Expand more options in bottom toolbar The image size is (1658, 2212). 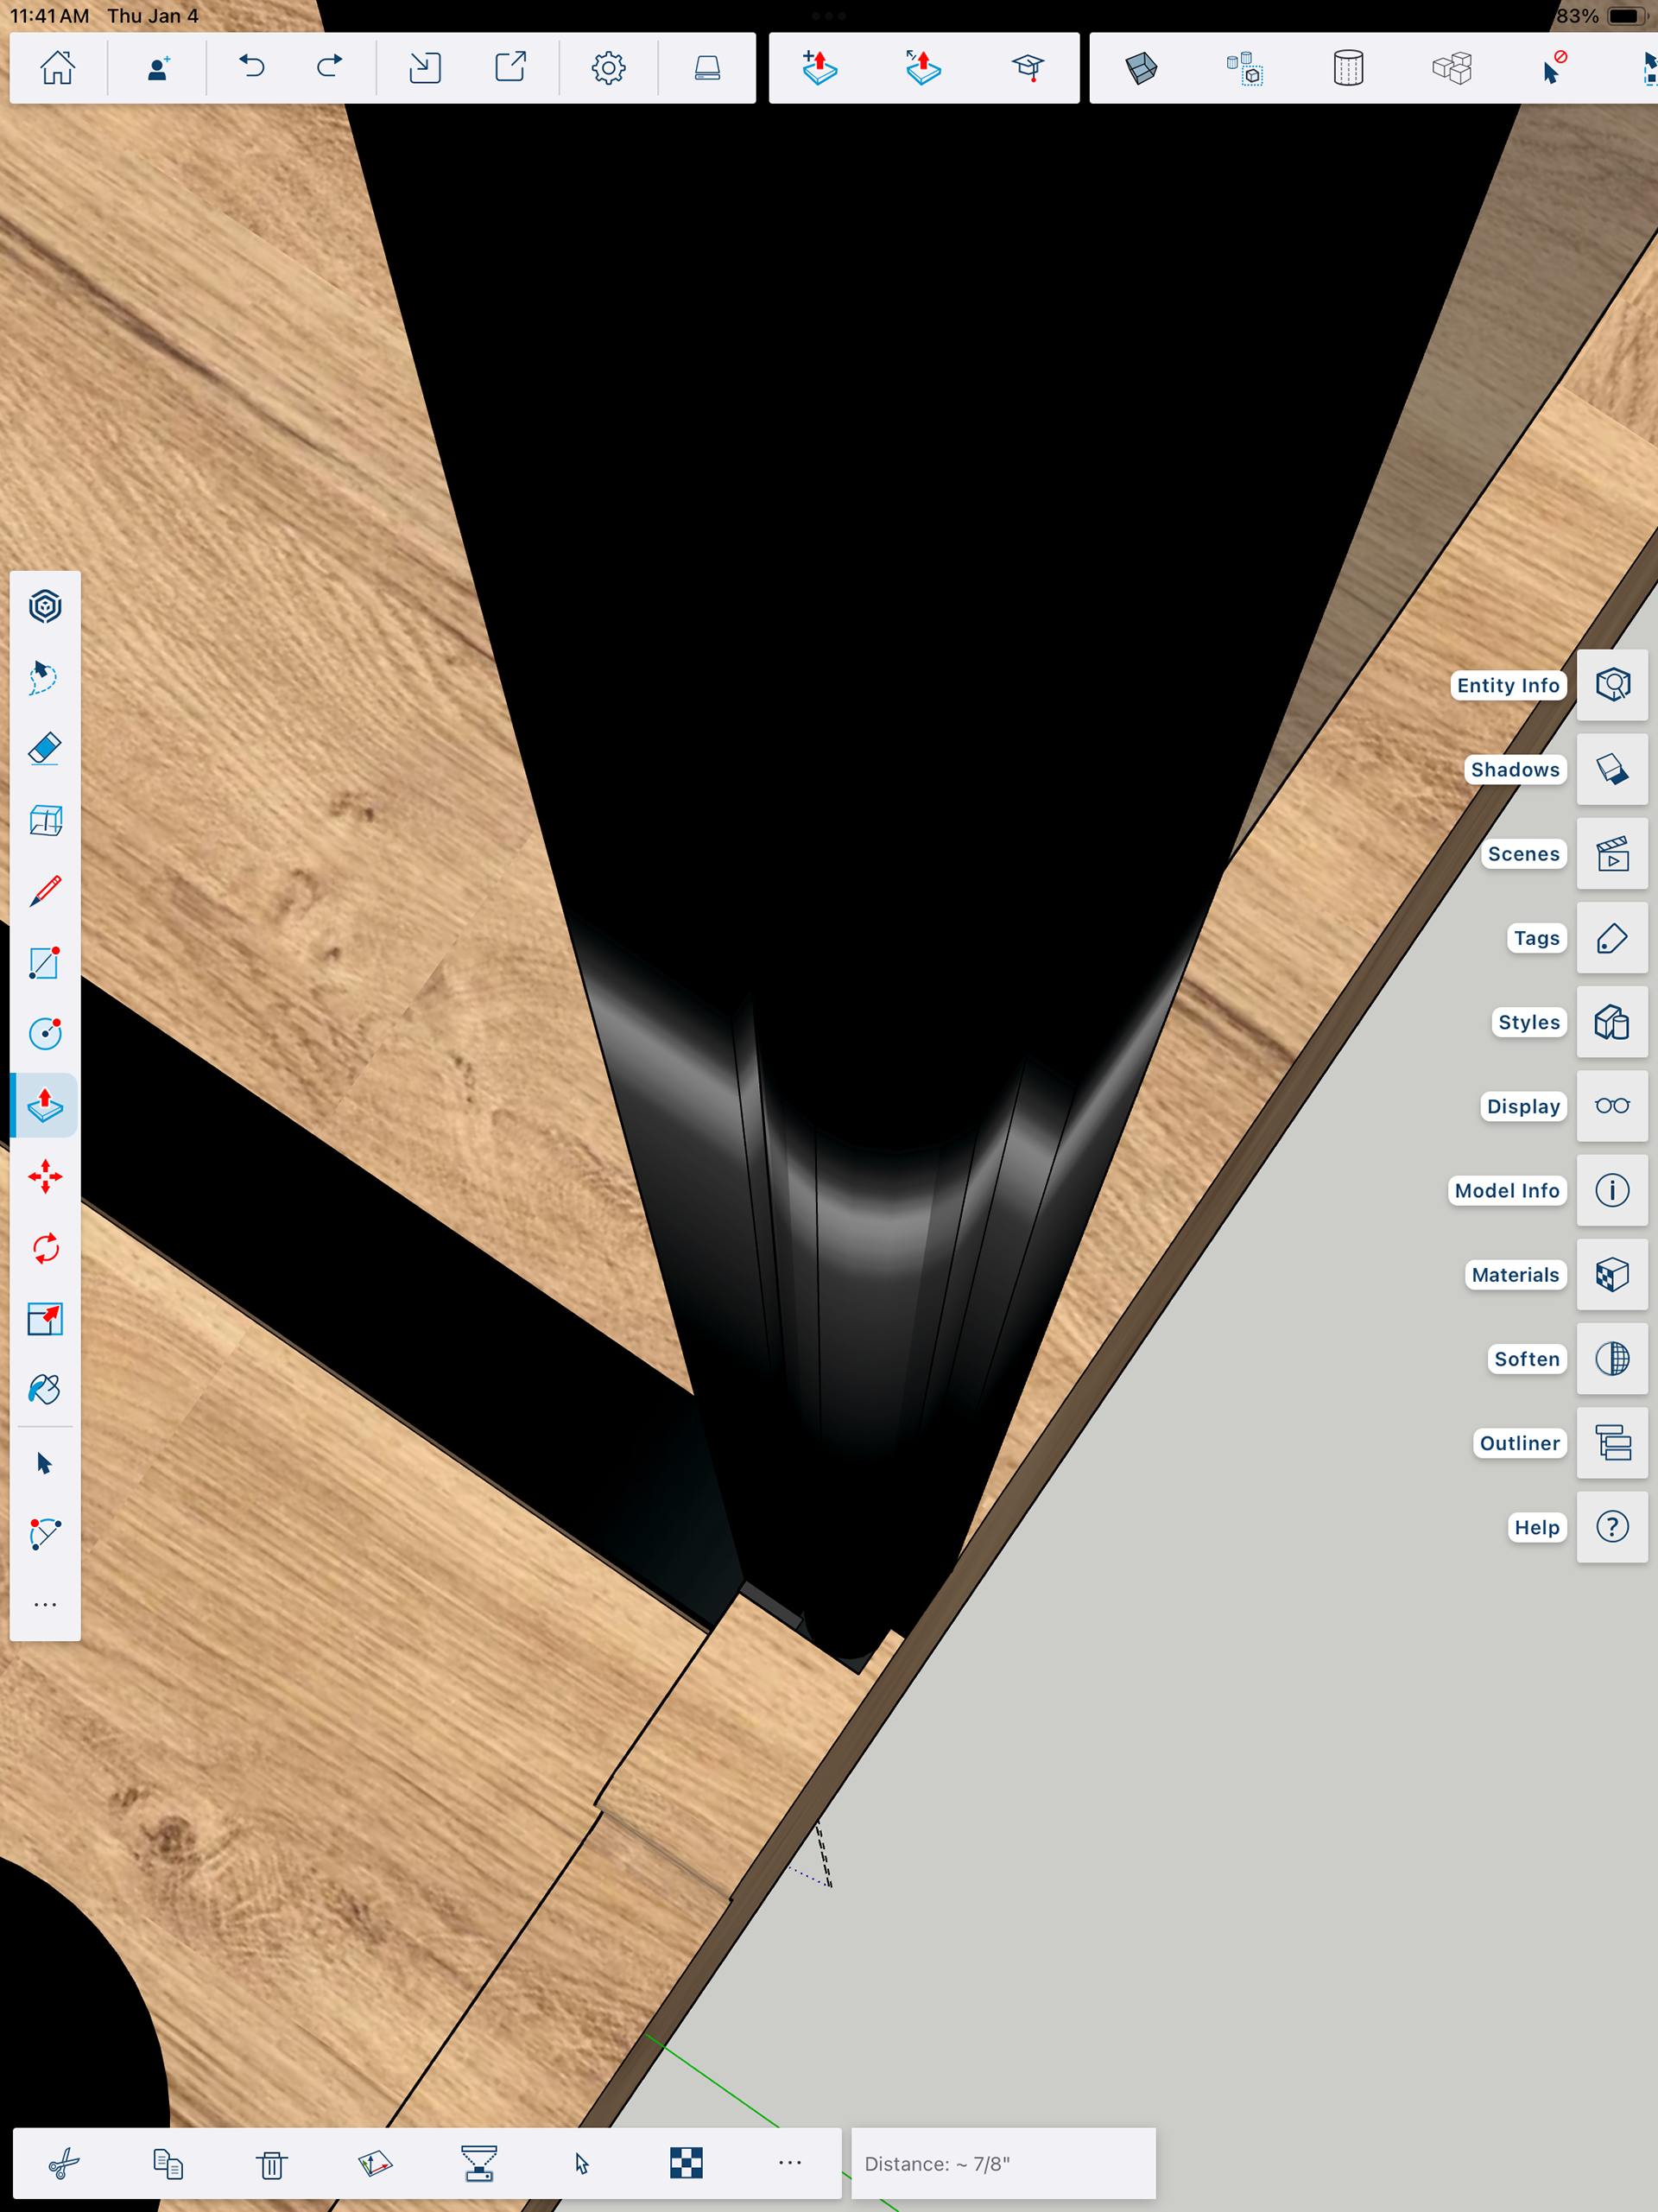click(x=789, y=2162)
